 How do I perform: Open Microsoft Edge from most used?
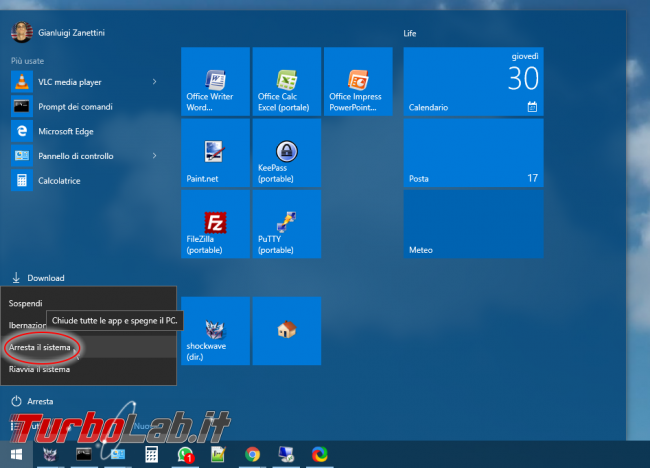point(85,131)
